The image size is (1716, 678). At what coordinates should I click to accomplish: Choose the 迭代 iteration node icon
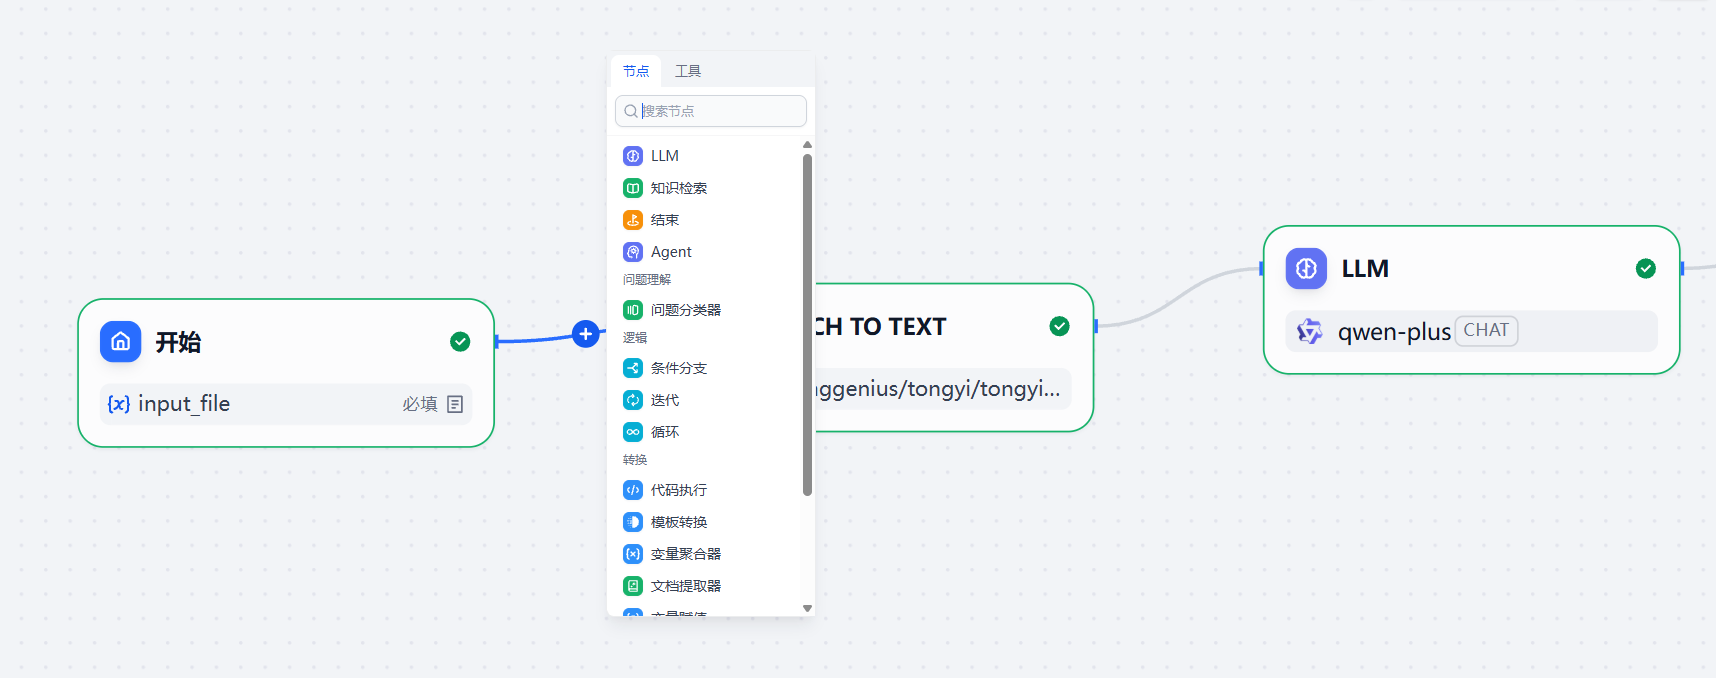(x=633, y=400)
